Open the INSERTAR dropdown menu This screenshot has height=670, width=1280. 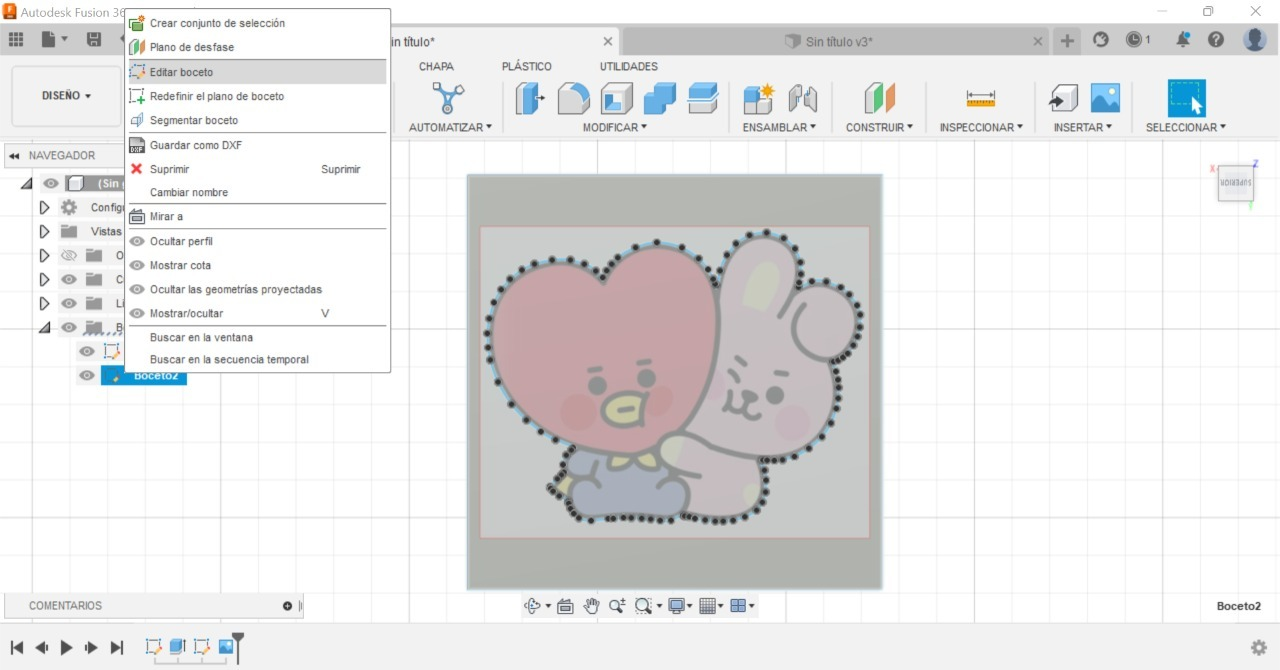point(1083,127)
